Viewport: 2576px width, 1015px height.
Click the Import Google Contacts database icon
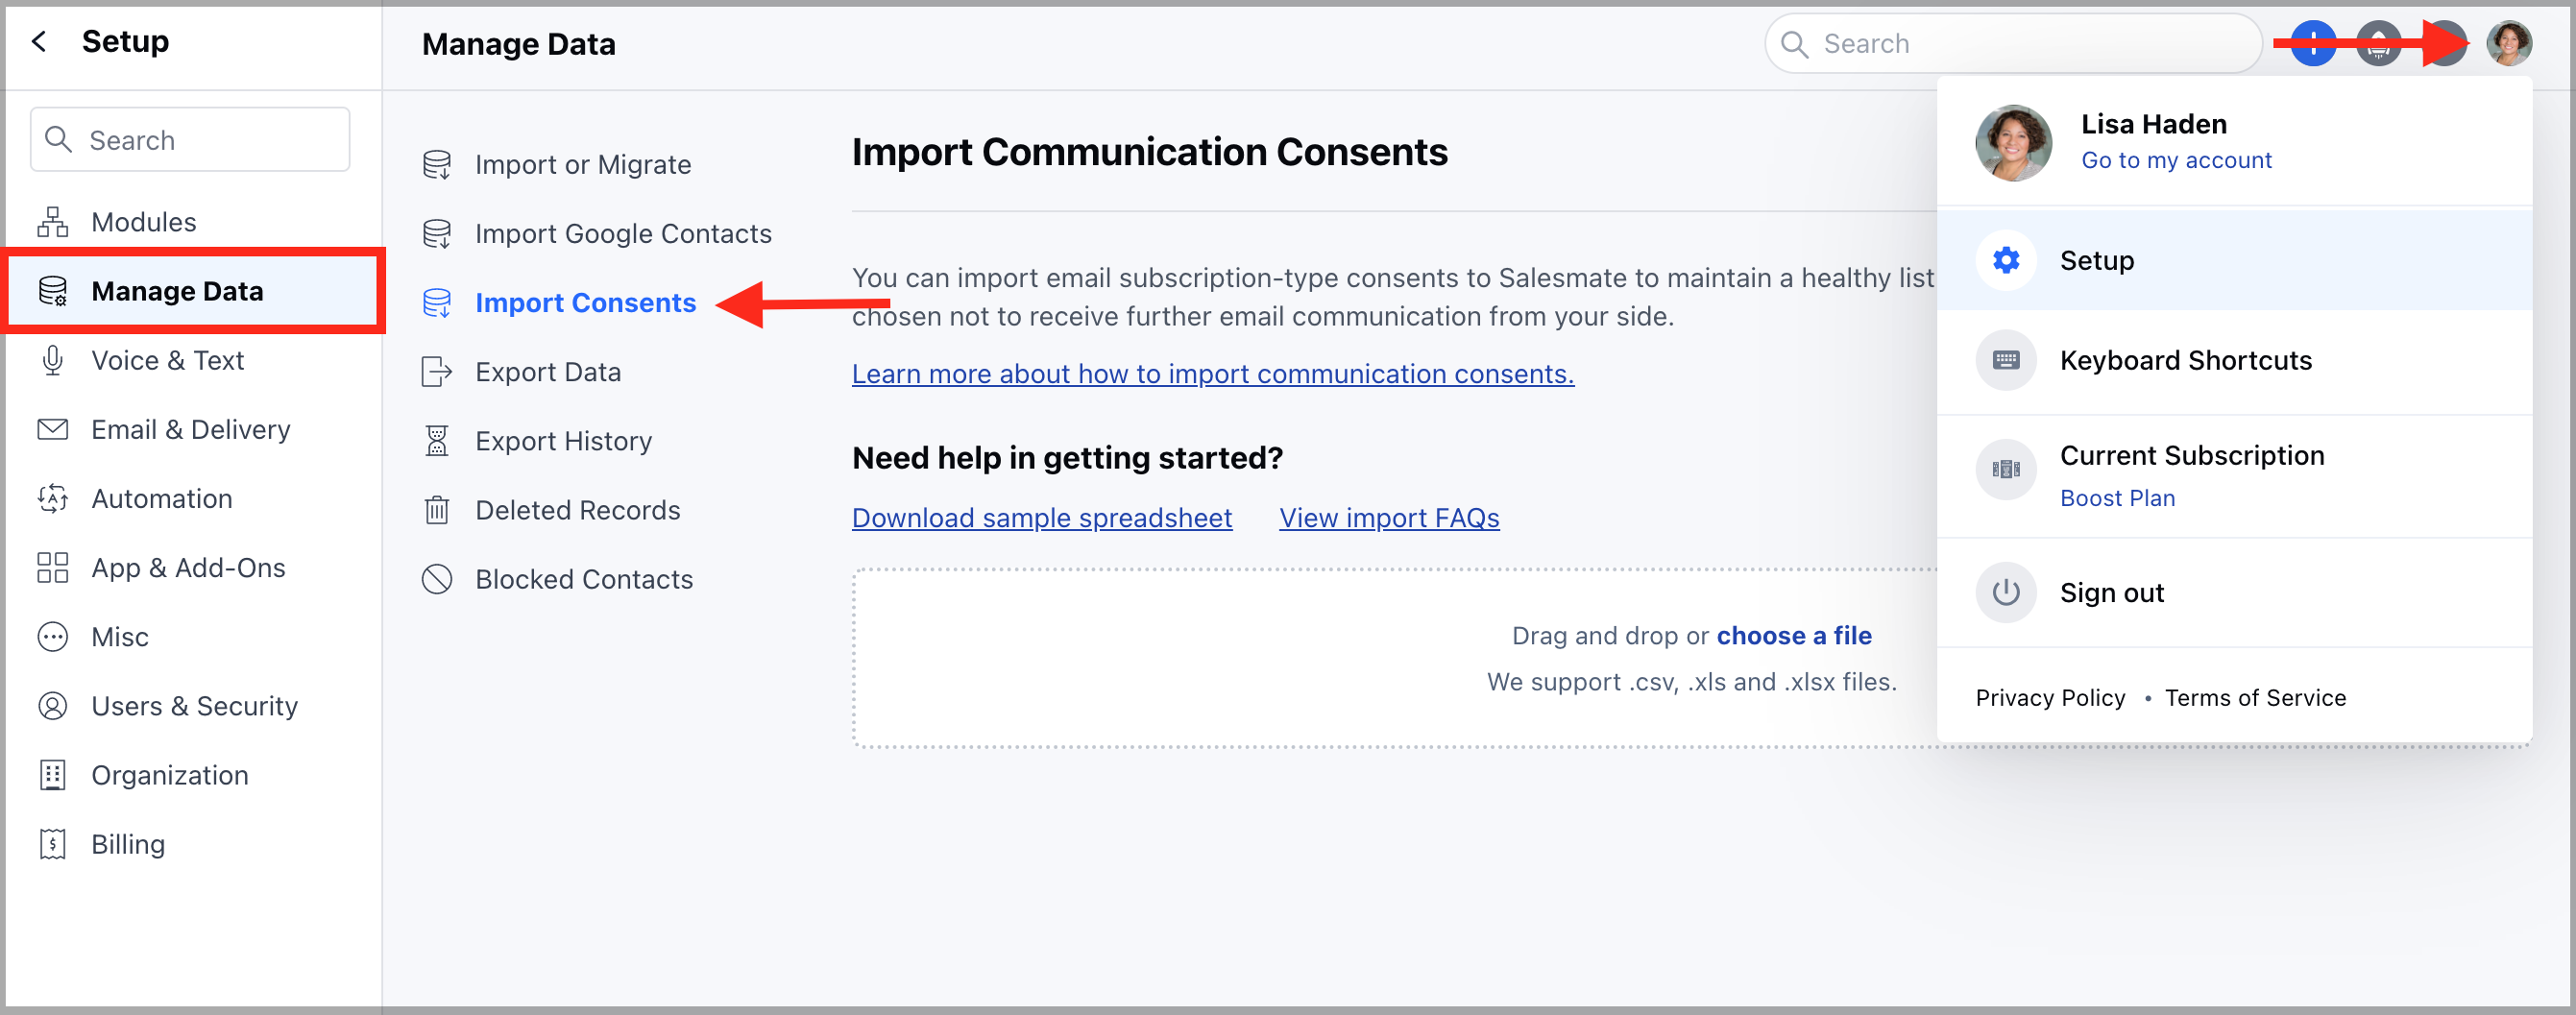point(437,233)
